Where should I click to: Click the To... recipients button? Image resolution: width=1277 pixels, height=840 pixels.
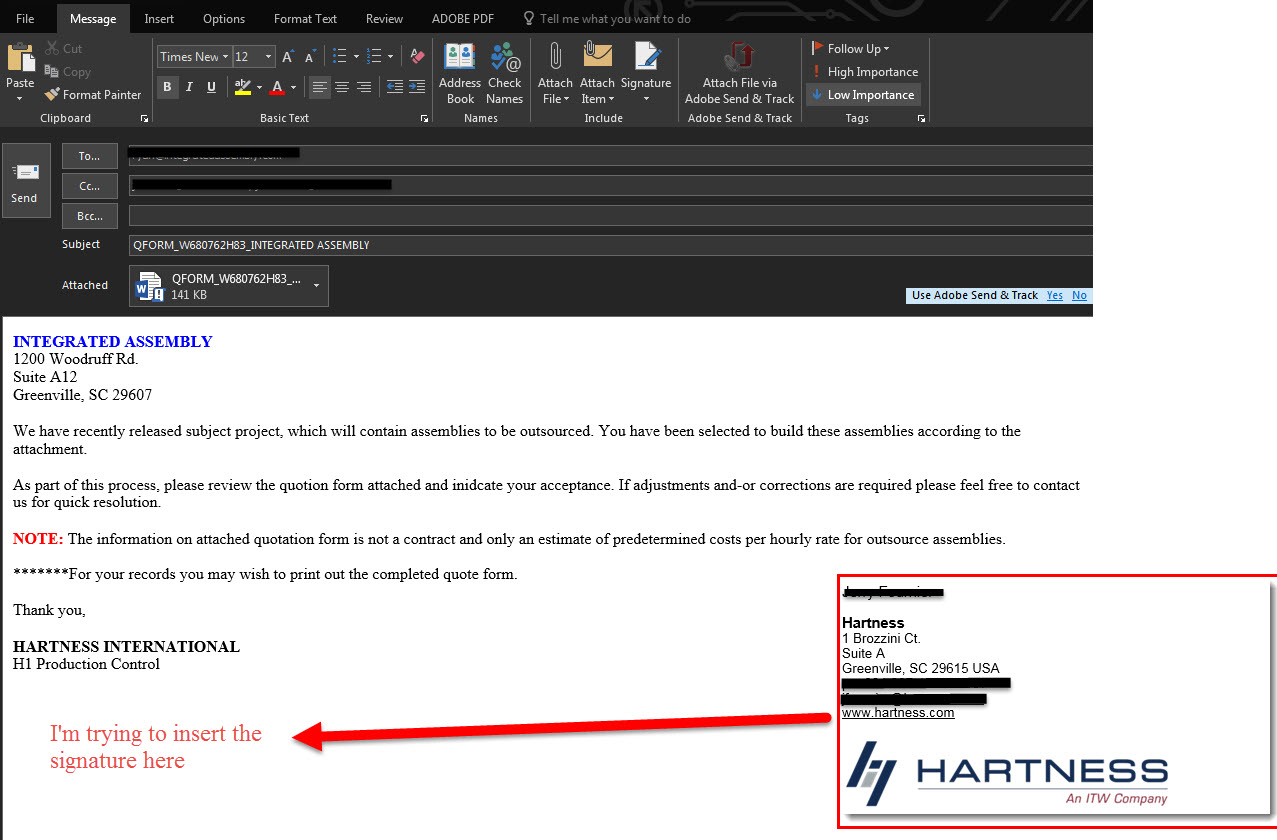click(x=90, y=156)
